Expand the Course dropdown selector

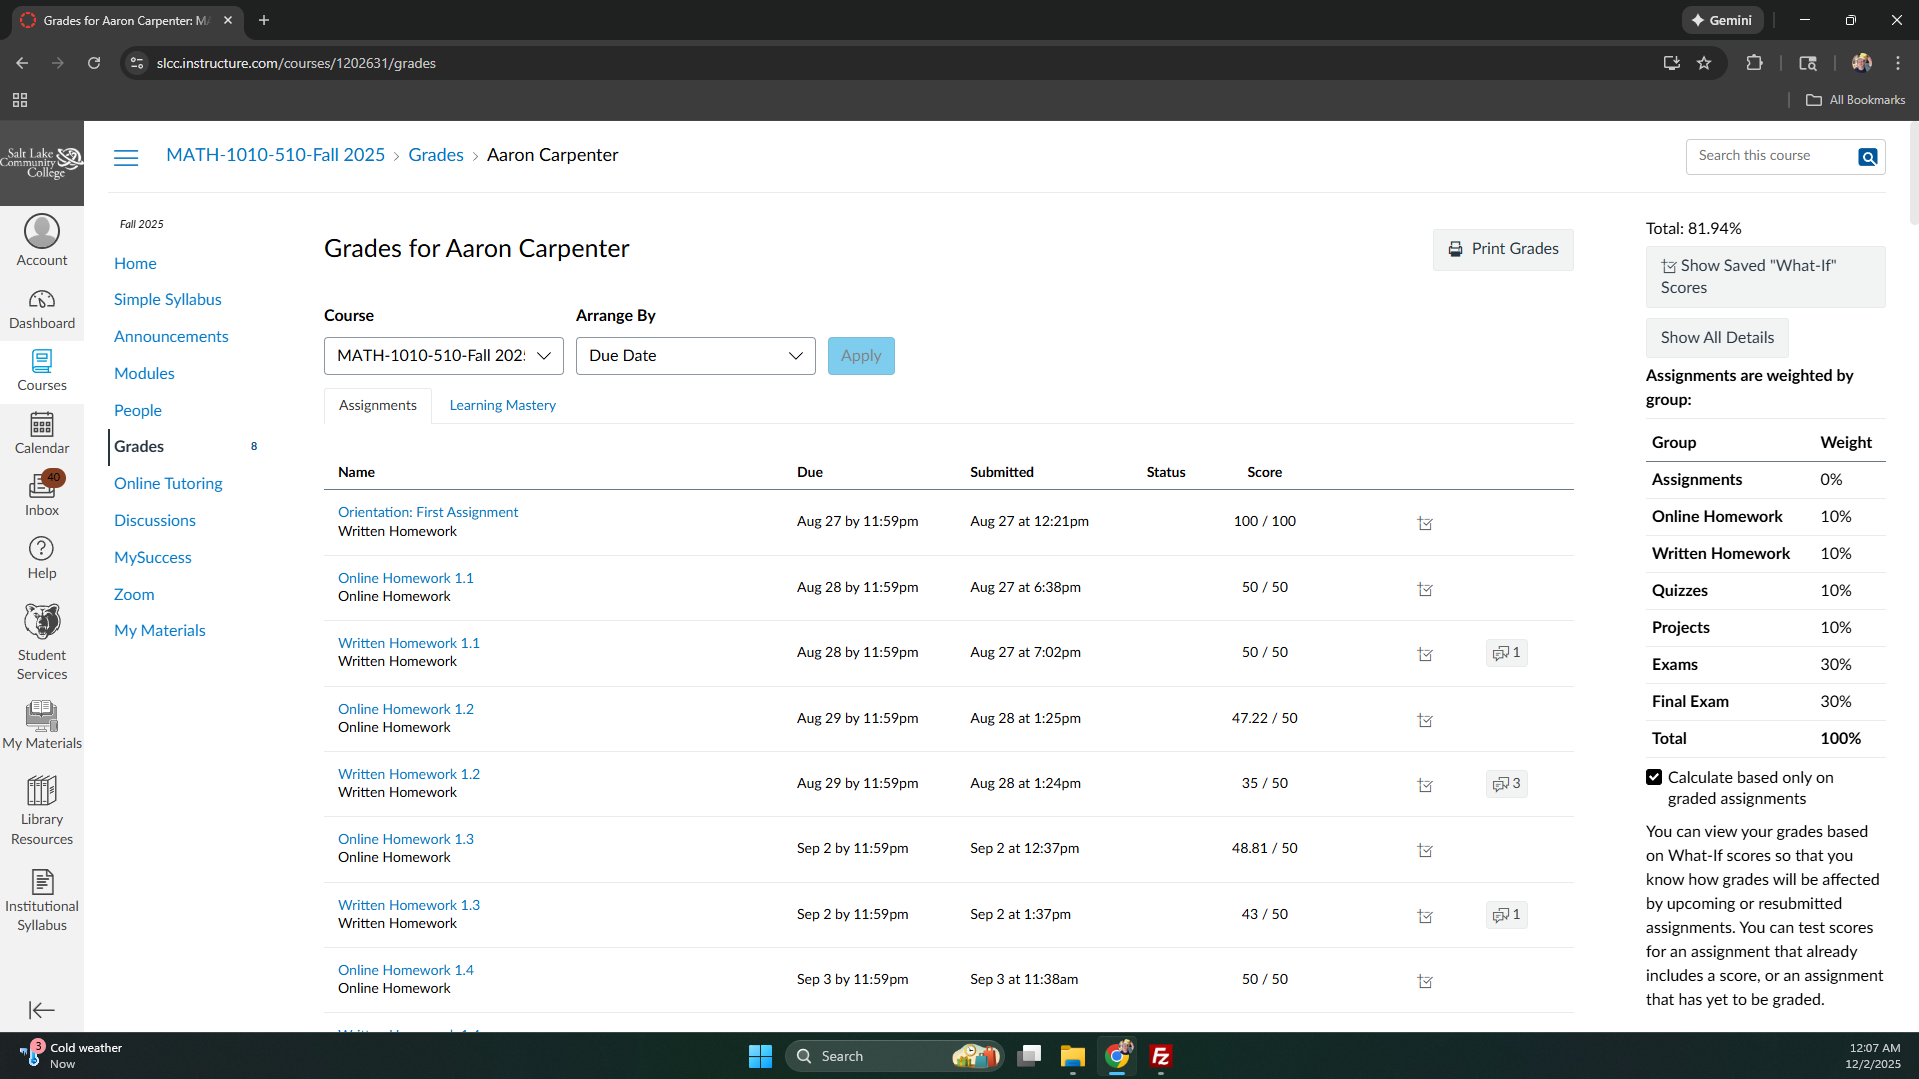443,356
